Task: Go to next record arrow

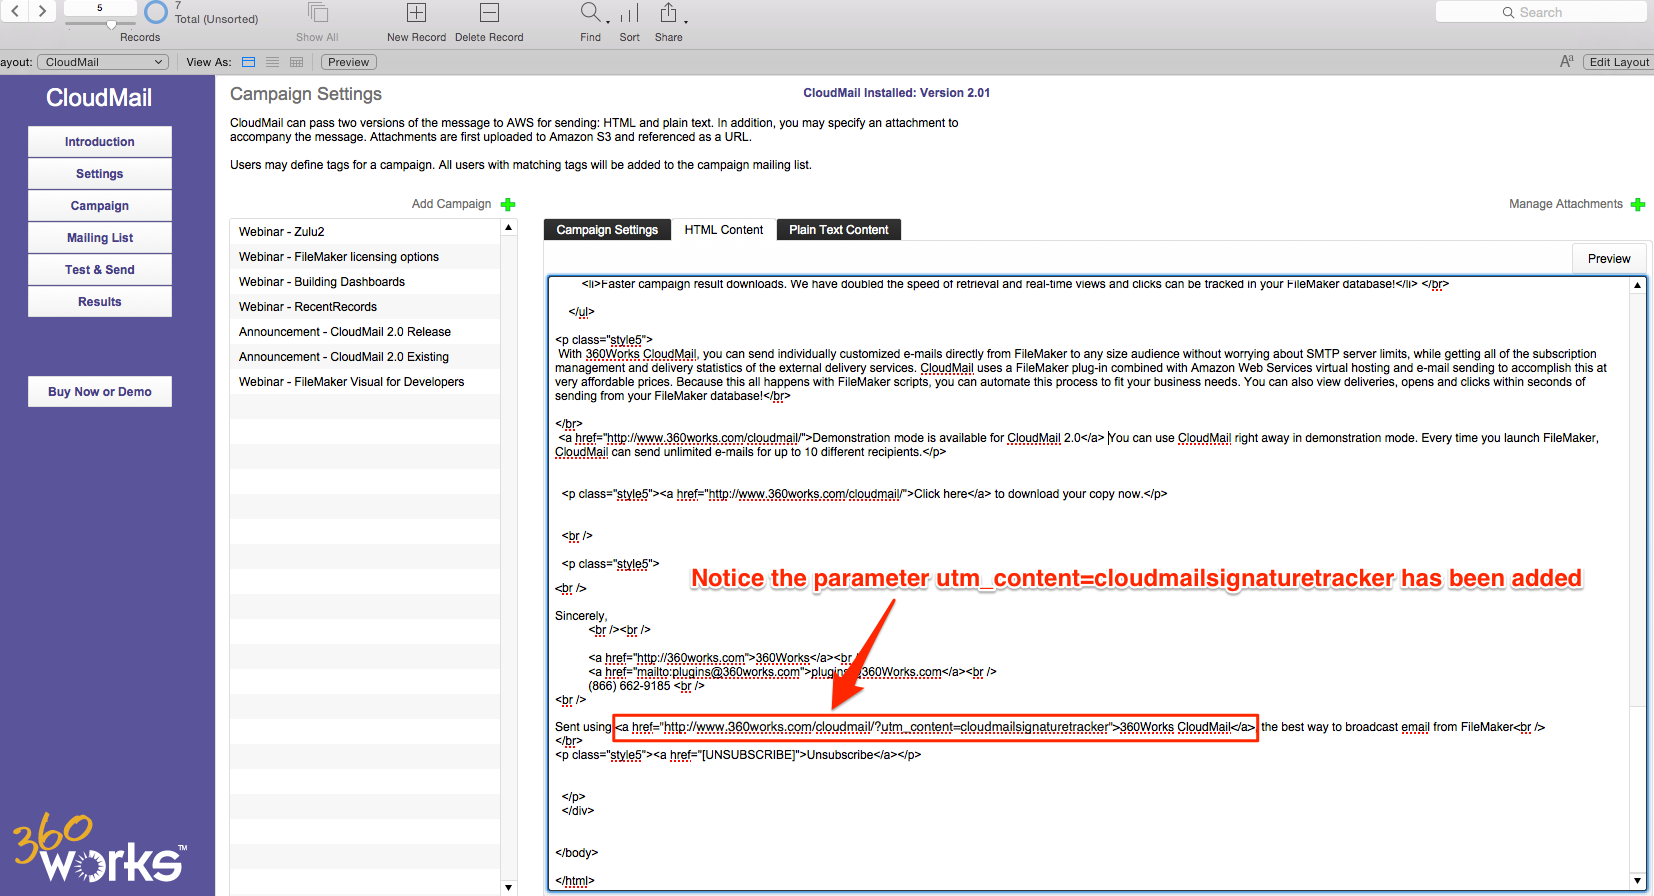Action: point(42,11)
